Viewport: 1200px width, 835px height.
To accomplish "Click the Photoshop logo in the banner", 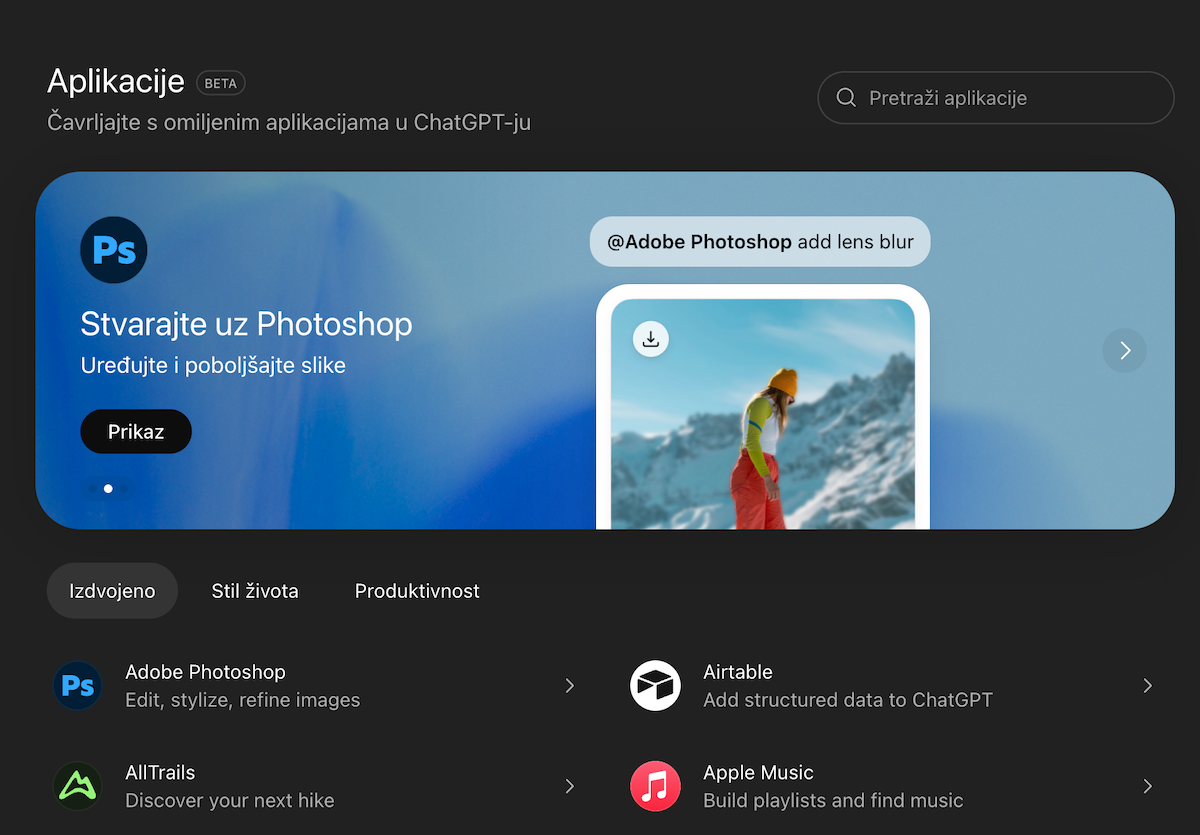I will pos(113,250).
